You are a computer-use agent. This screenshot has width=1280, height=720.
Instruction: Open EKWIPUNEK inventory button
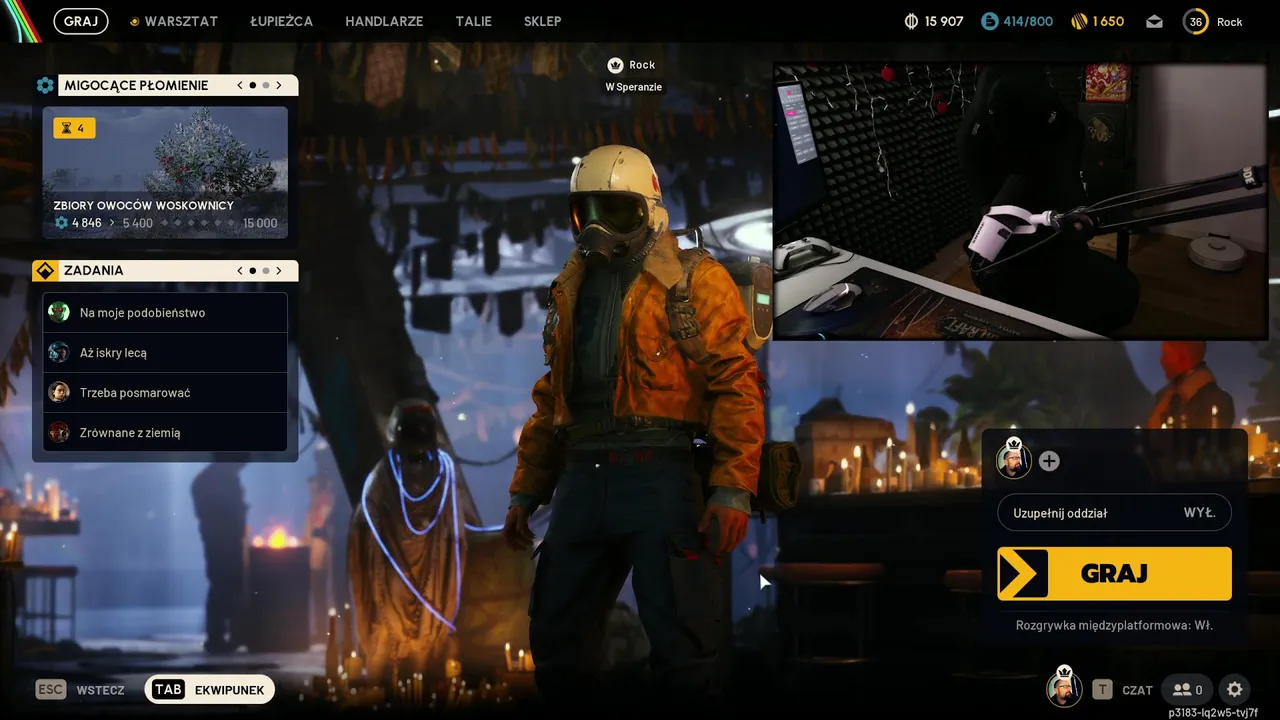click(210, 690)
